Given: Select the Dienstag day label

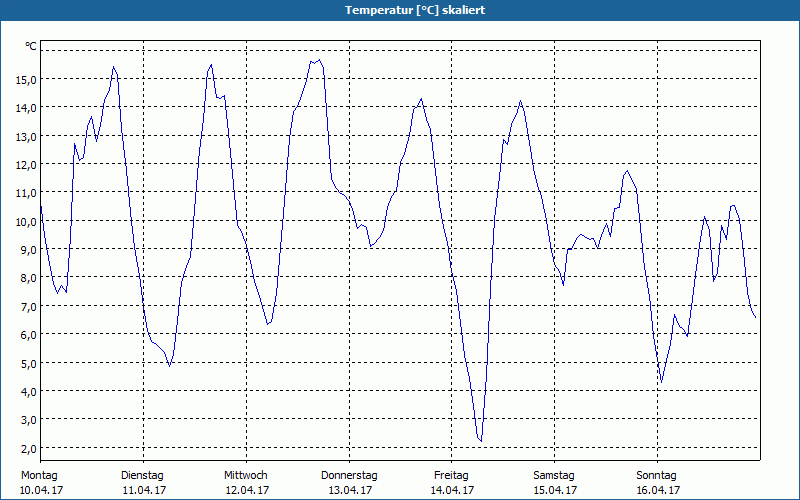Looking at the screenshot, I should 142,476.
